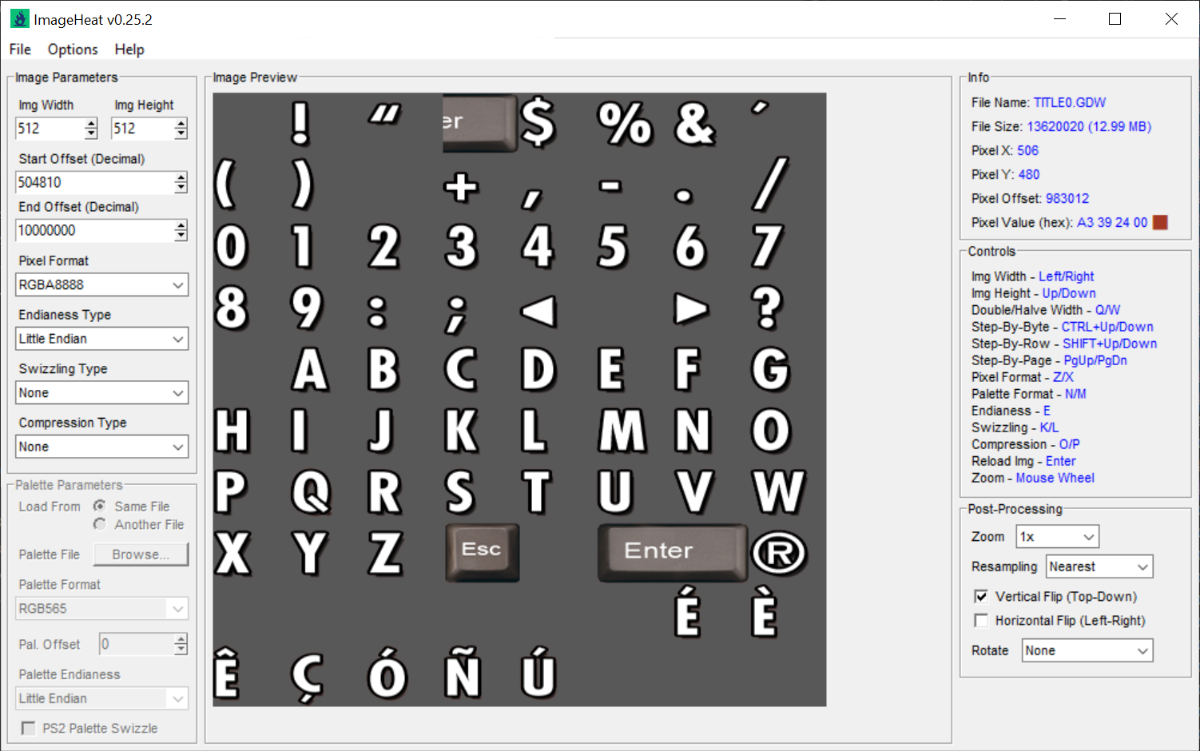Increment the Start Offset spinner up
1200x751 pixels.
(180, 178)
